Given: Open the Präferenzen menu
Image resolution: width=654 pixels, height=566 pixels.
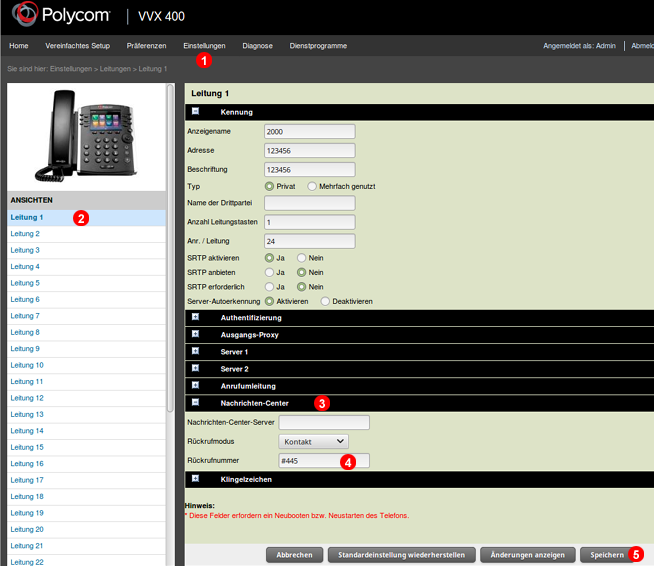Looking at the screenshot, I should point(146,46).
